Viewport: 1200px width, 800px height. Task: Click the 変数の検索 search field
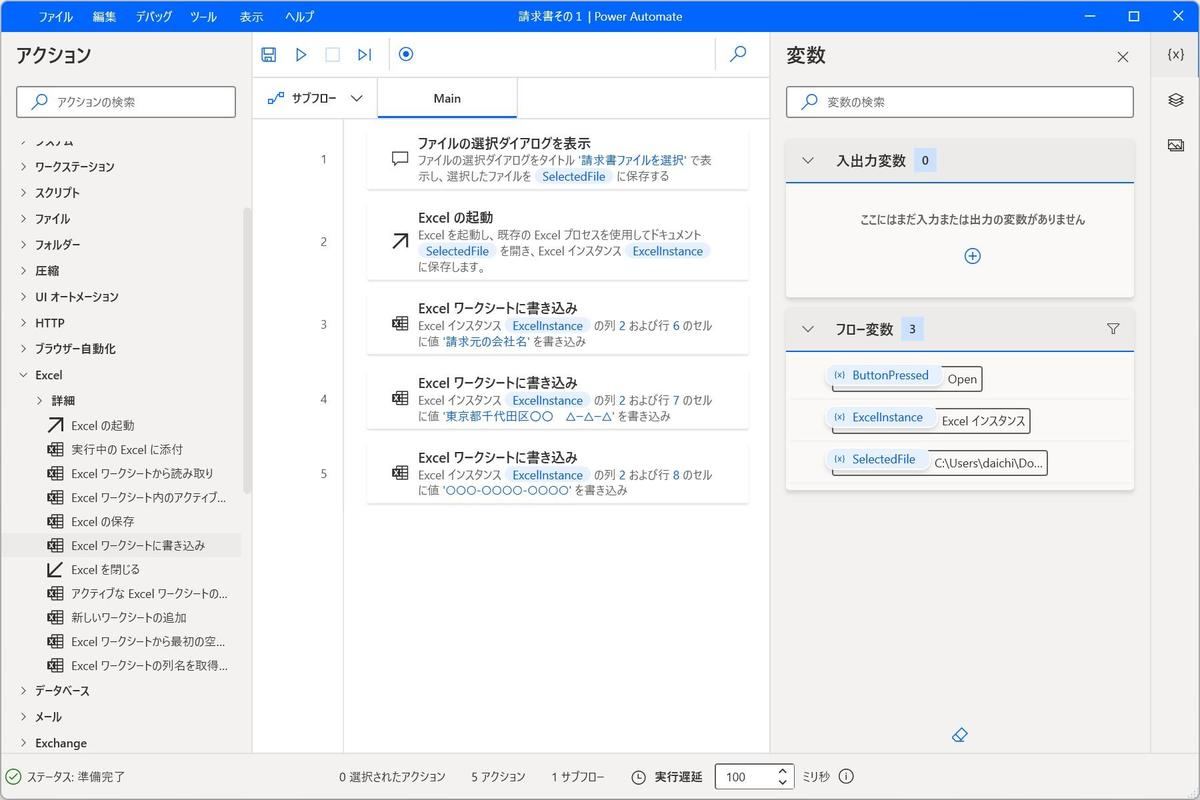click(960, 102)
